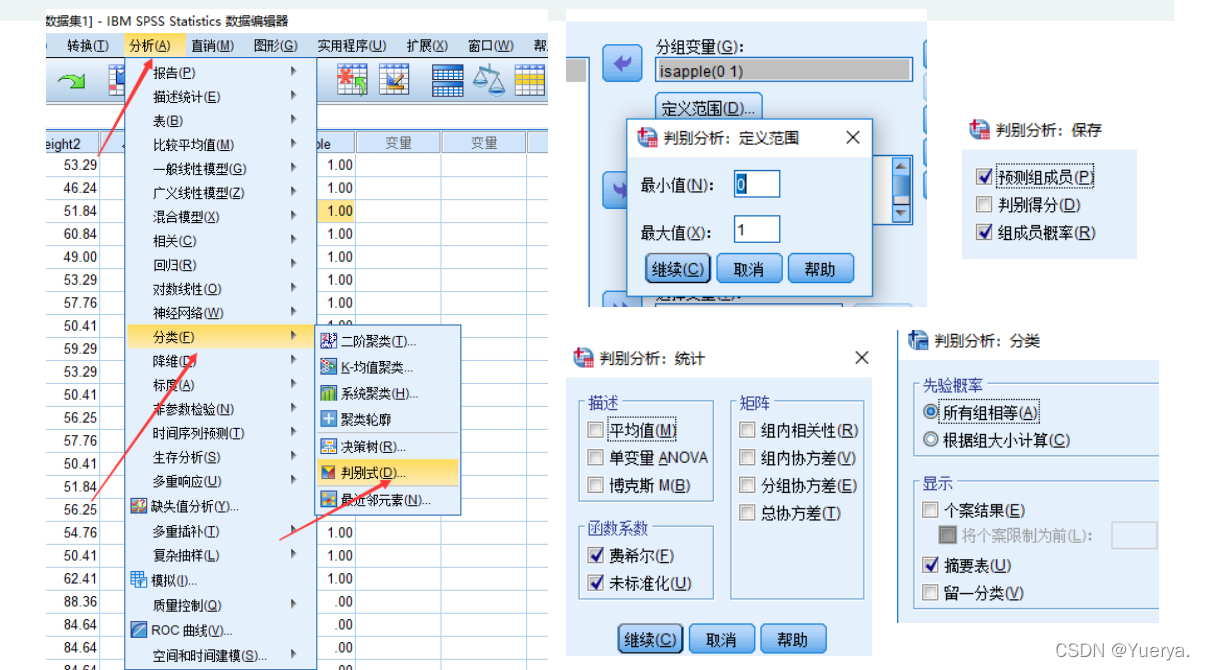Close the 判别分析：统计 dialog
1205x670 pixels.
[x=862, y=358]
